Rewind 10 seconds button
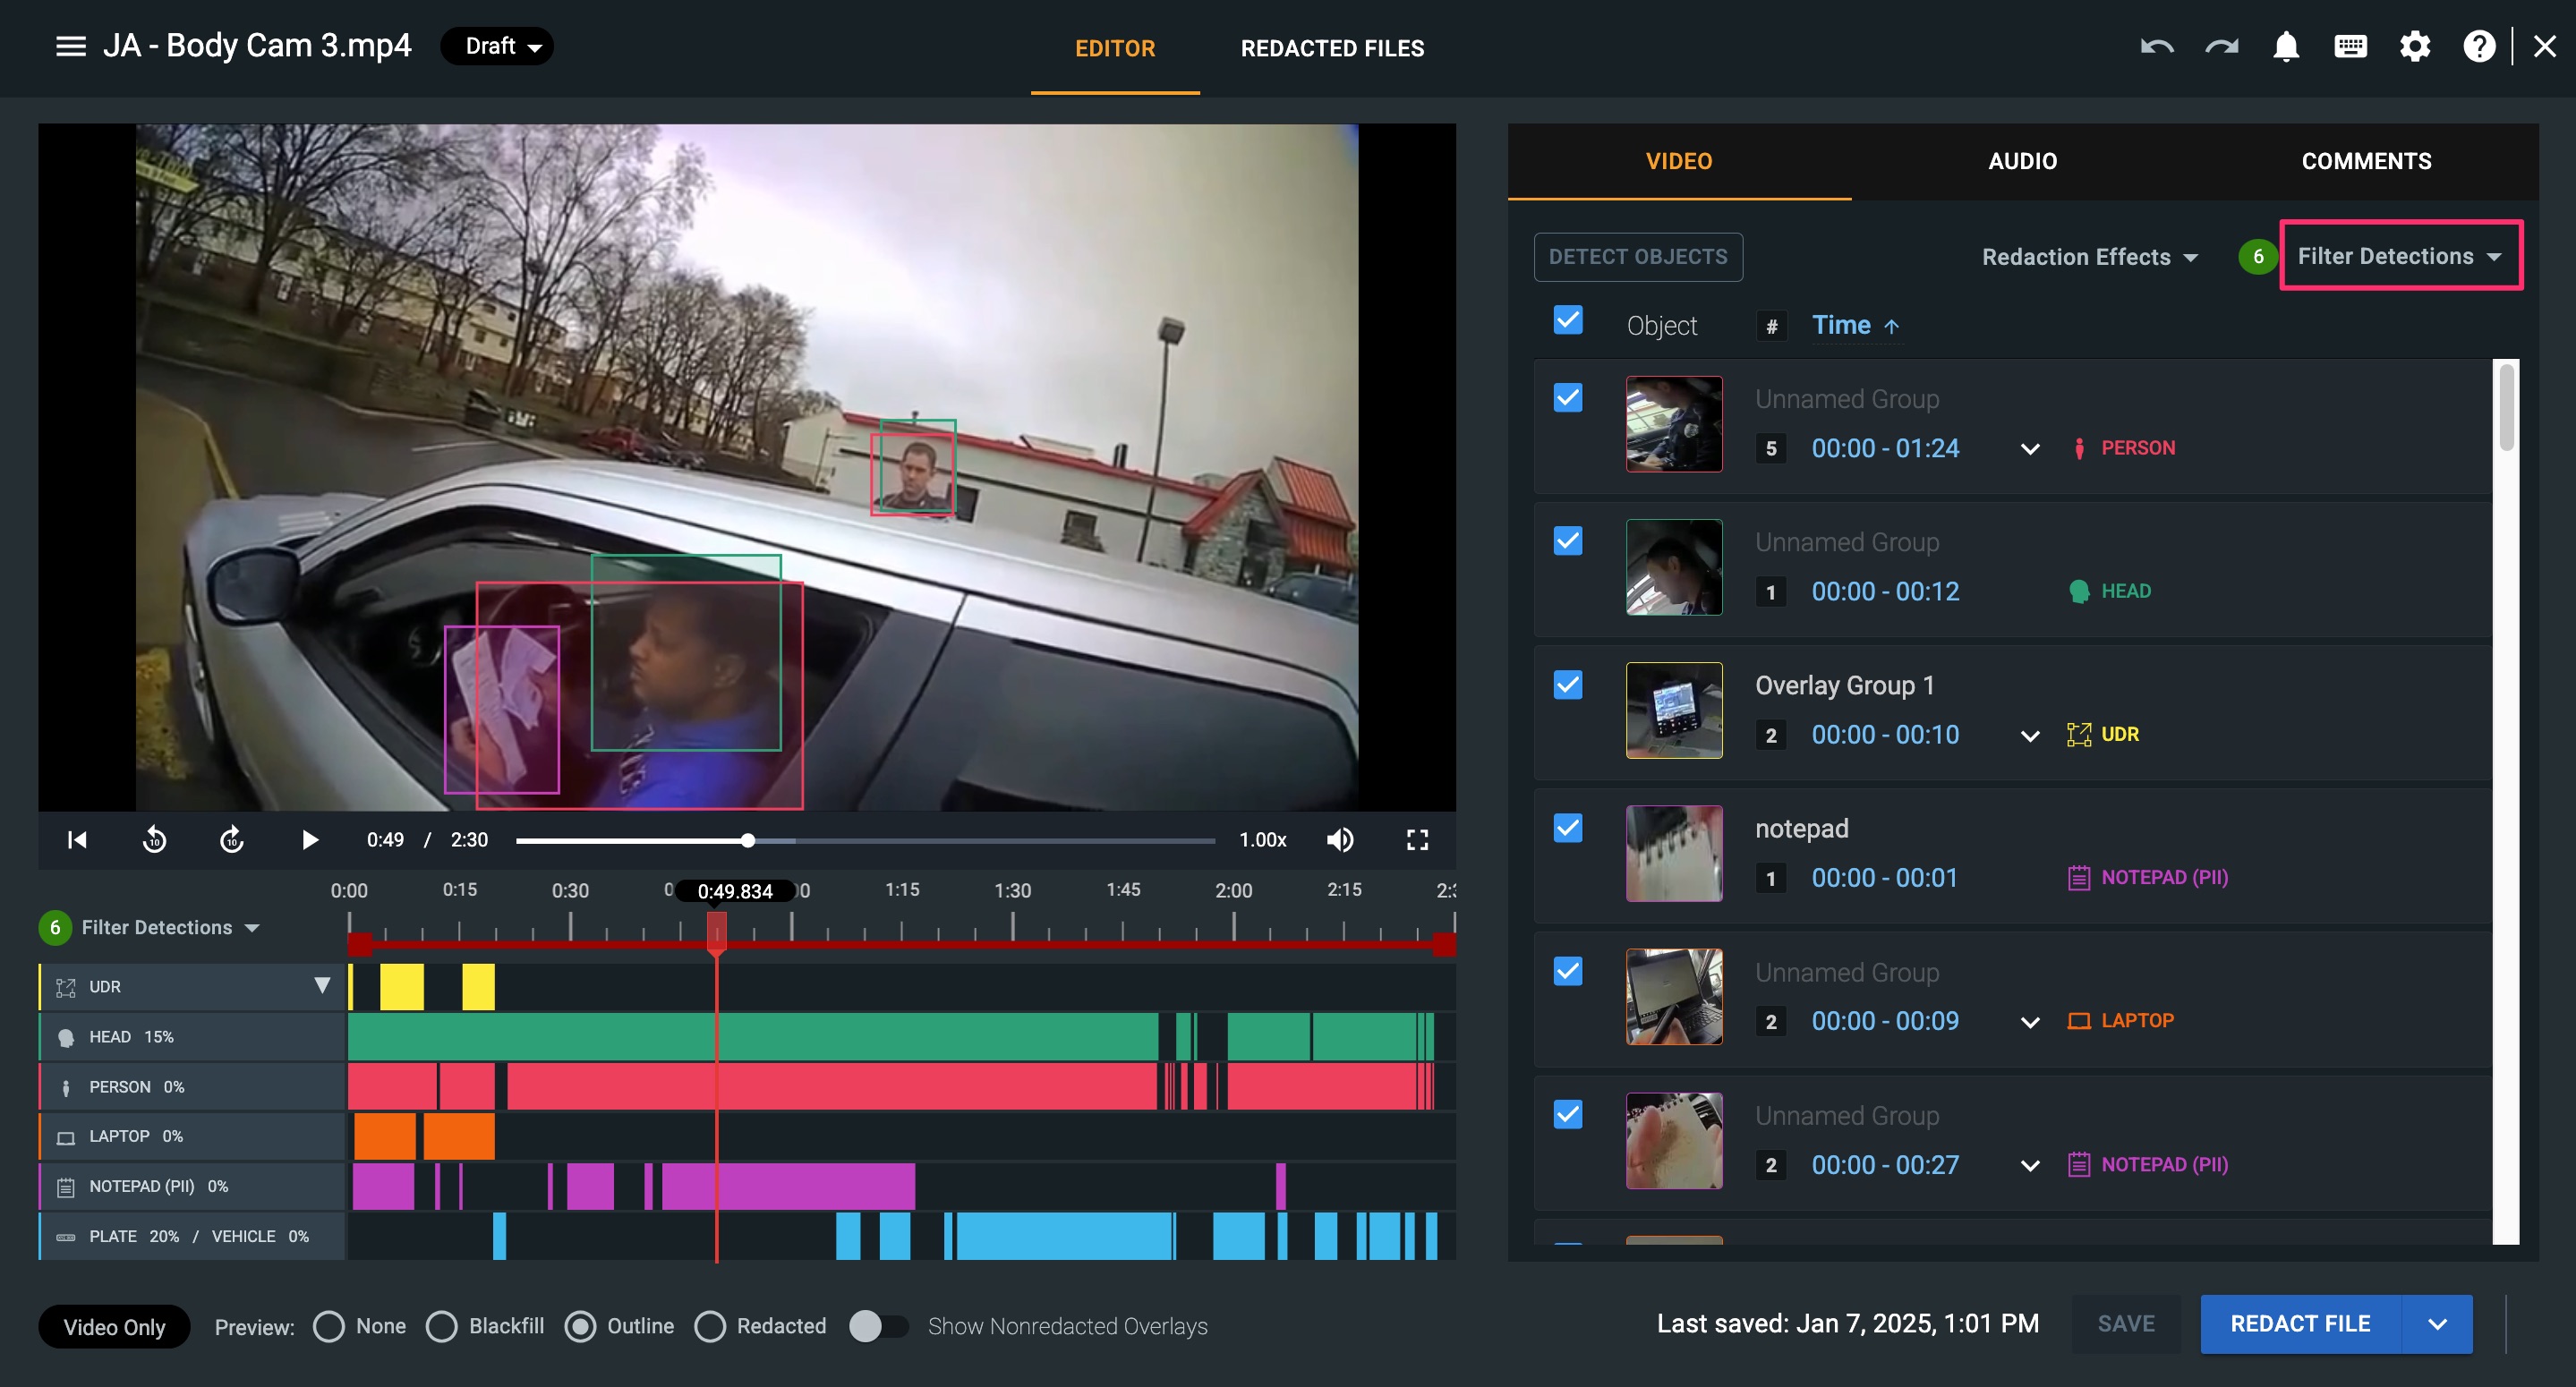This screenshot has height=1387, width=2576. point(154,840)
